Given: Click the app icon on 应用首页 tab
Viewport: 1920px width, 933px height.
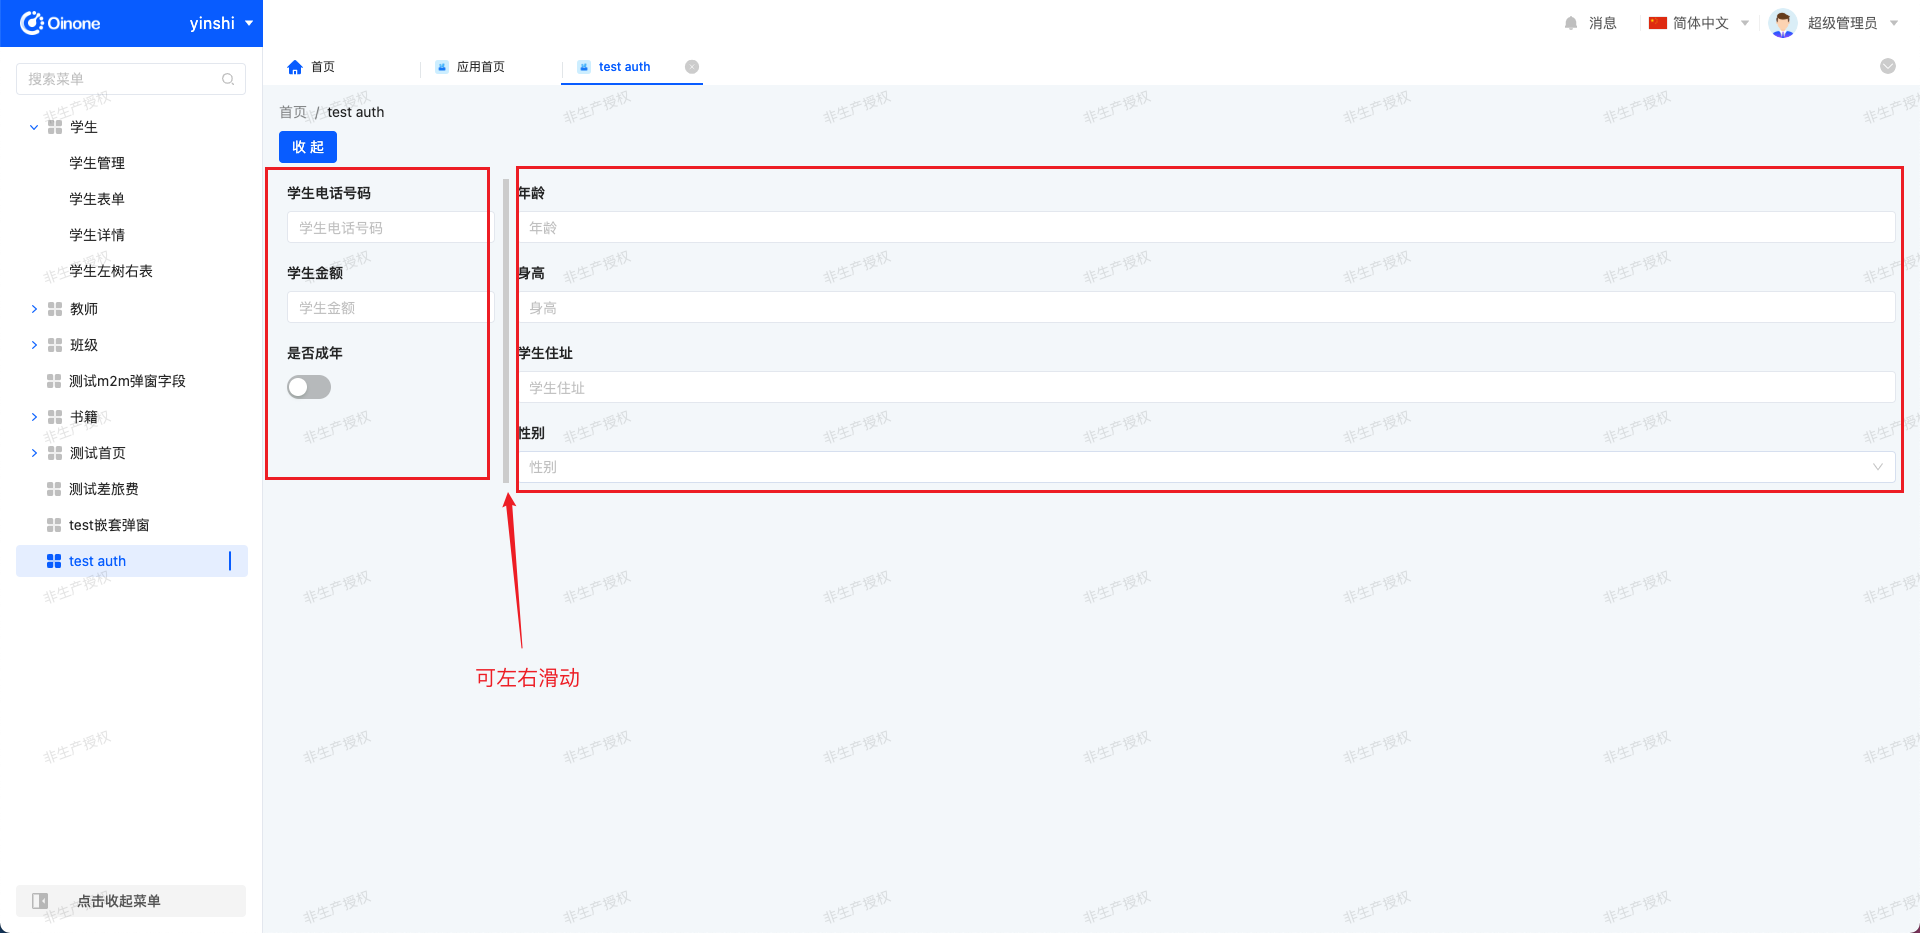Looking at the screenshot, I should 442,67.
